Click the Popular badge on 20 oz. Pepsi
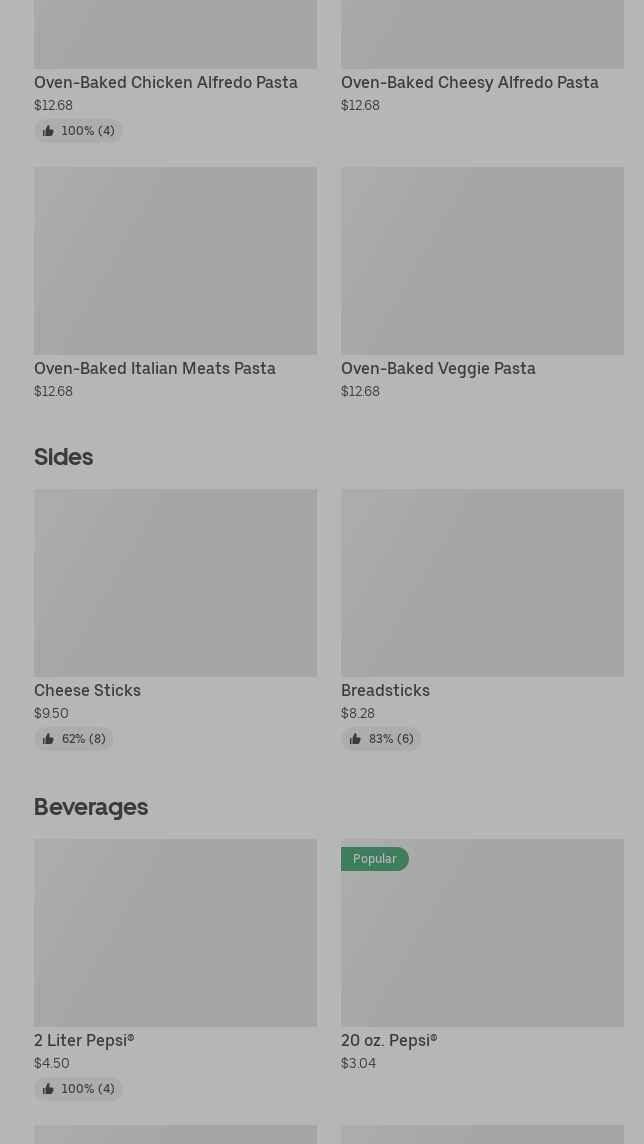Image resolution: width=644 pixels, height=1144 pixels. [375, 859]
